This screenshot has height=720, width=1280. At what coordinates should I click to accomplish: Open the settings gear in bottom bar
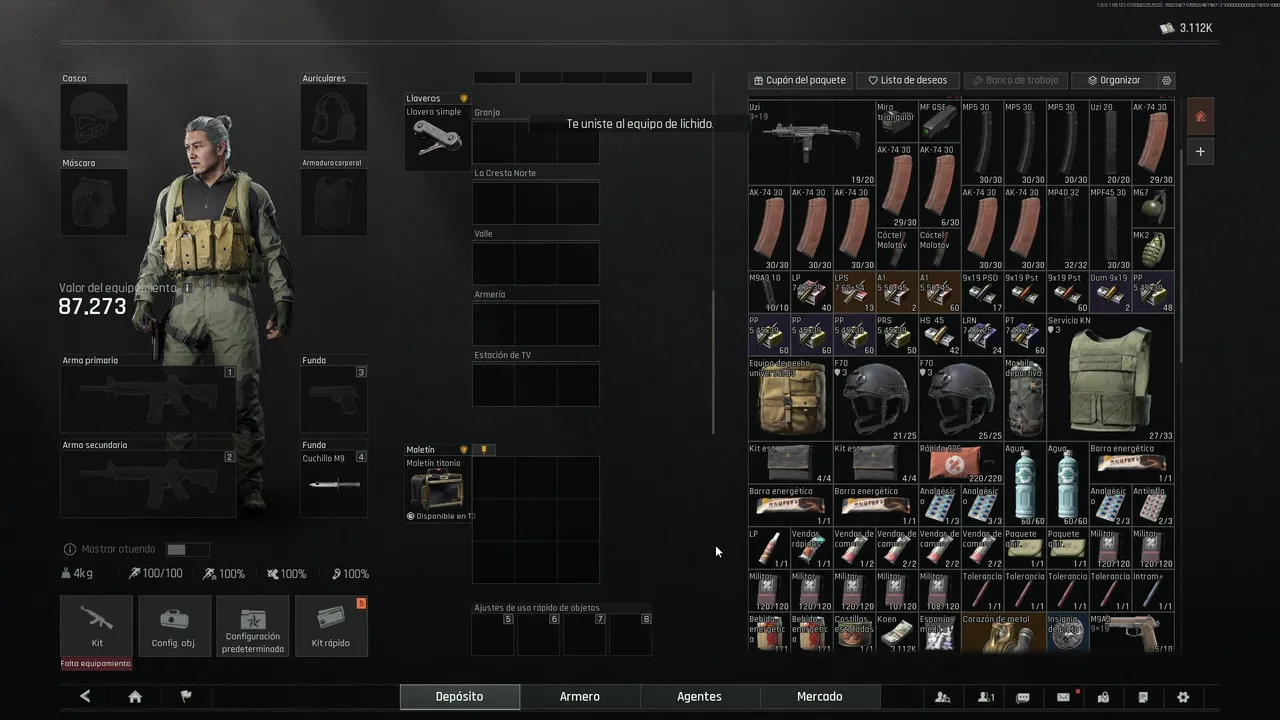coord(1183,697)
